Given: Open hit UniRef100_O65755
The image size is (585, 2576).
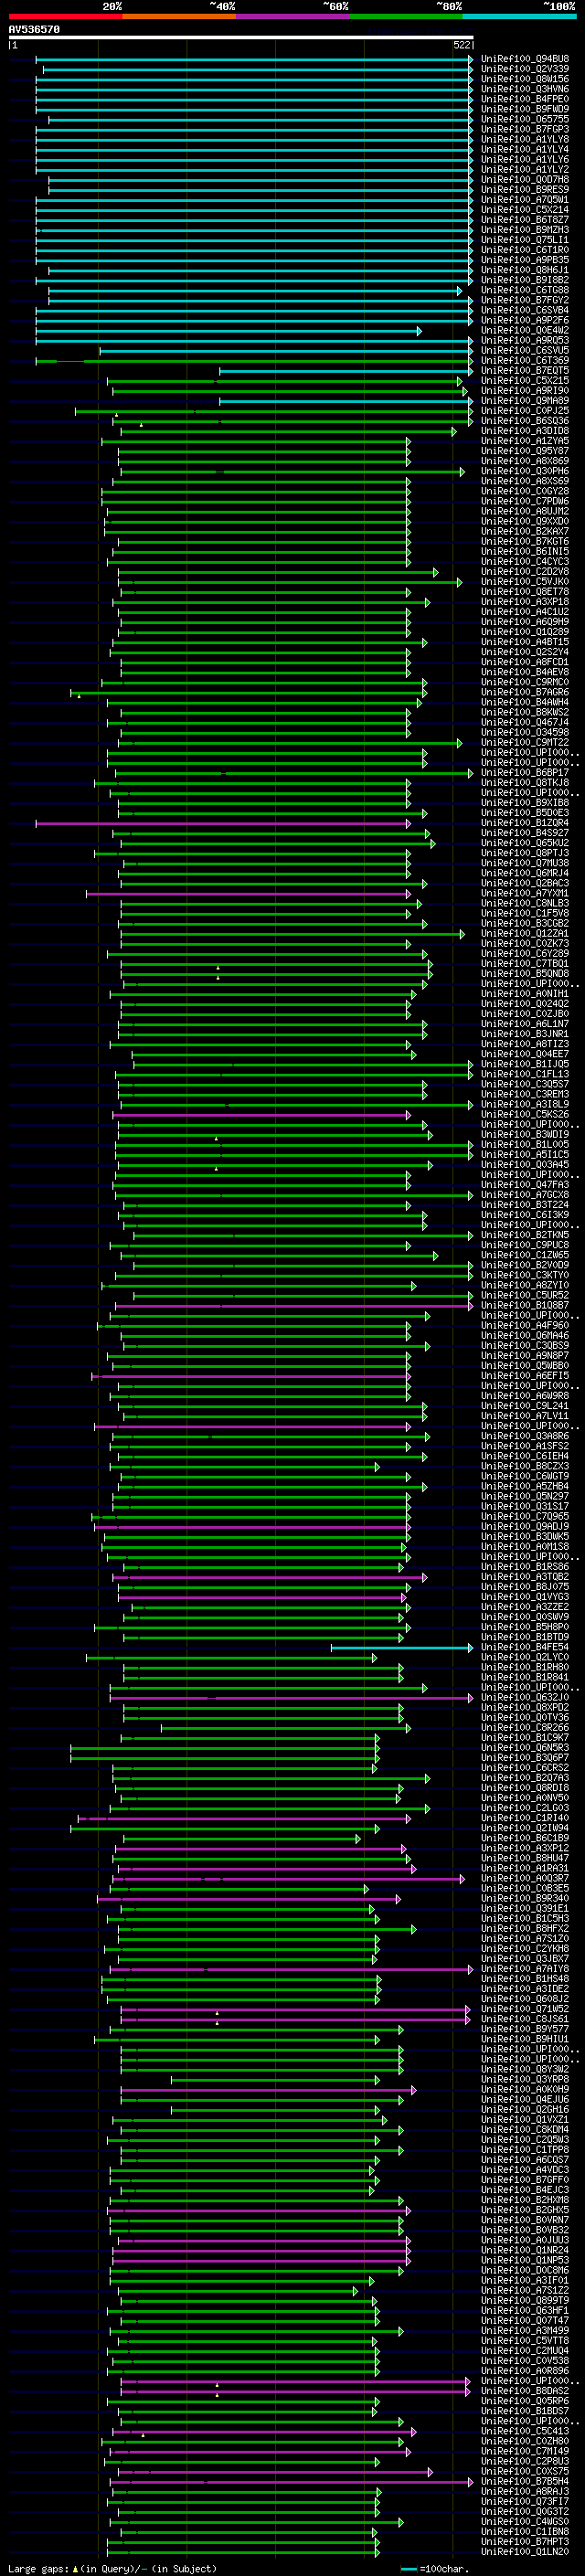Looking at the screenshot, I should point(525,119).
